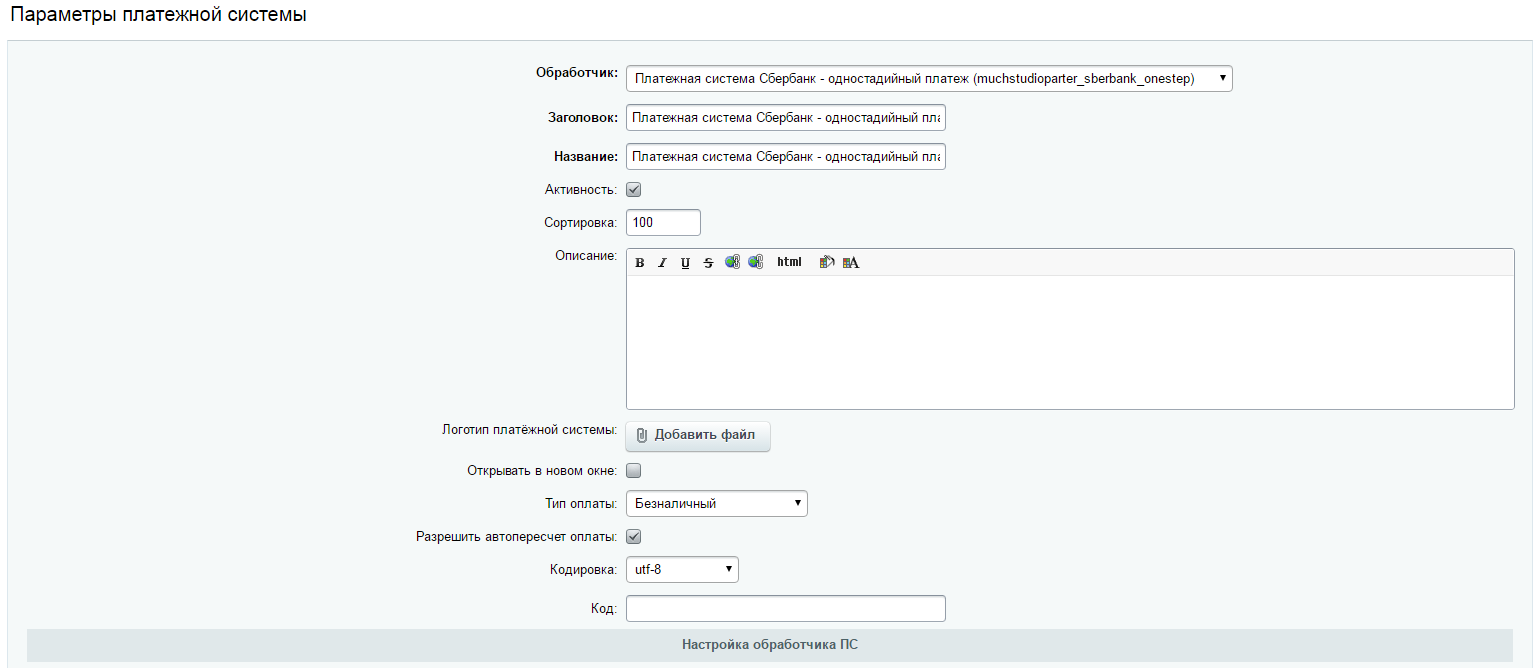Uncheck the Активность checkbox
Screen dimensions: 1535x668
pos(633,190)
